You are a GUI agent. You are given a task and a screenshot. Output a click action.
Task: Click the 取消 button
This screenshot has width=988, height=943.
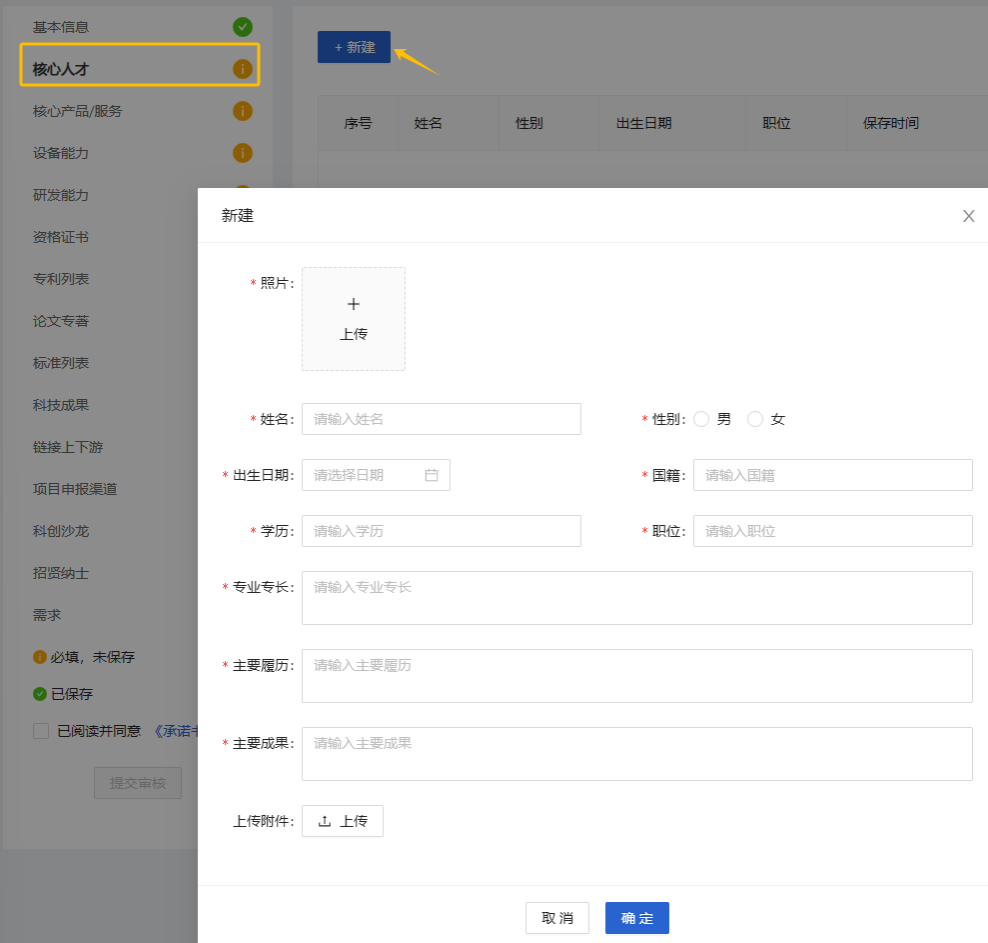click(557, 918)
